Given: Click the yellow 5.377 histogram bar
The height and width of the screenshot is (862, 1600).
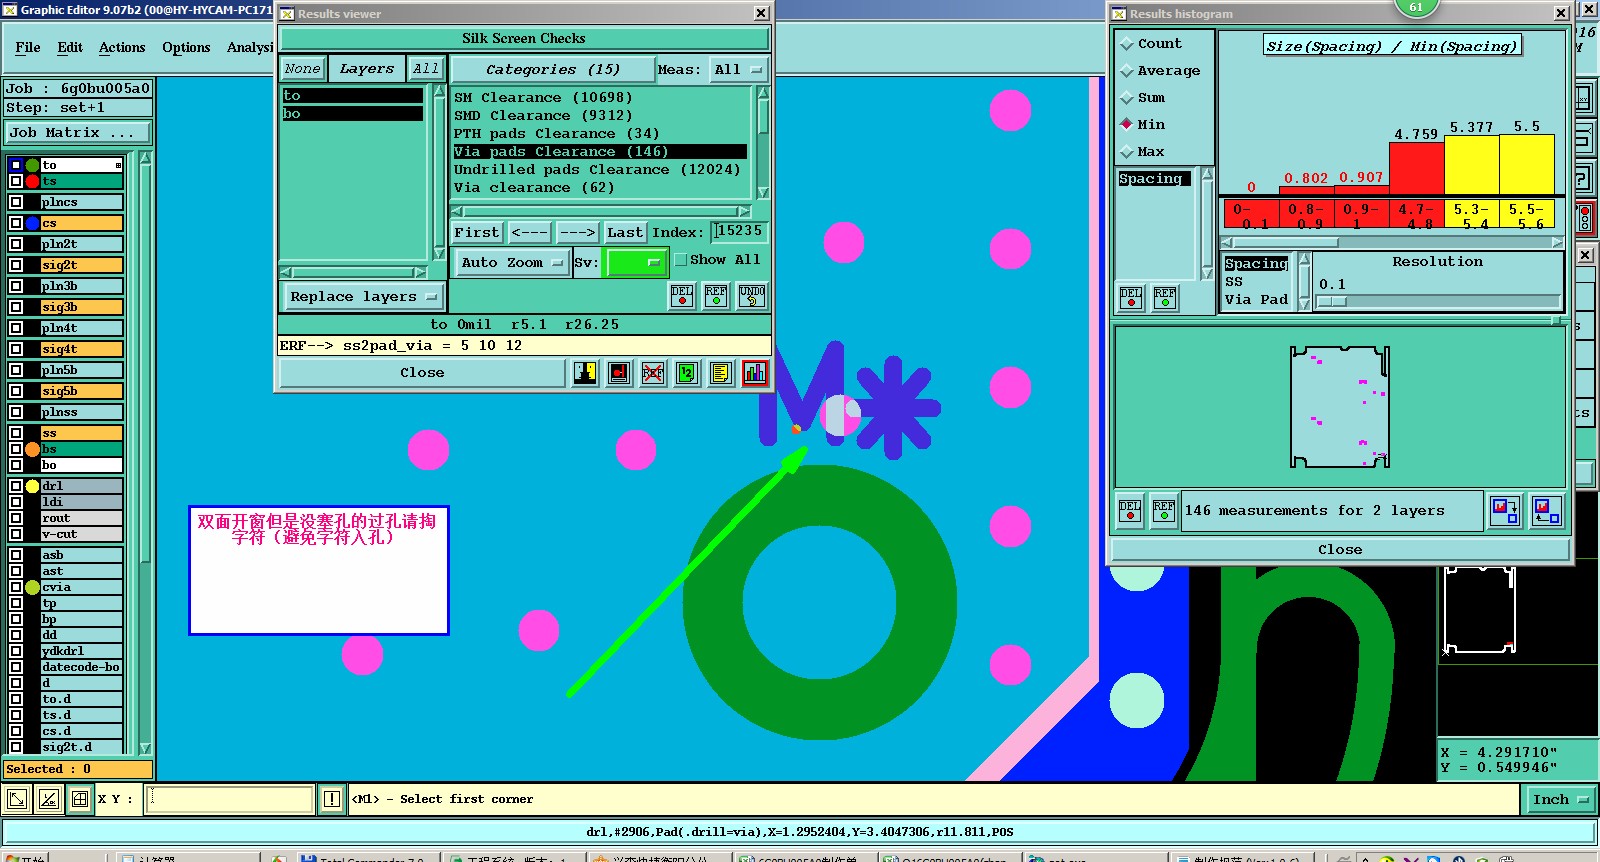Looking at the screenshot, I should click(1471, 165).
